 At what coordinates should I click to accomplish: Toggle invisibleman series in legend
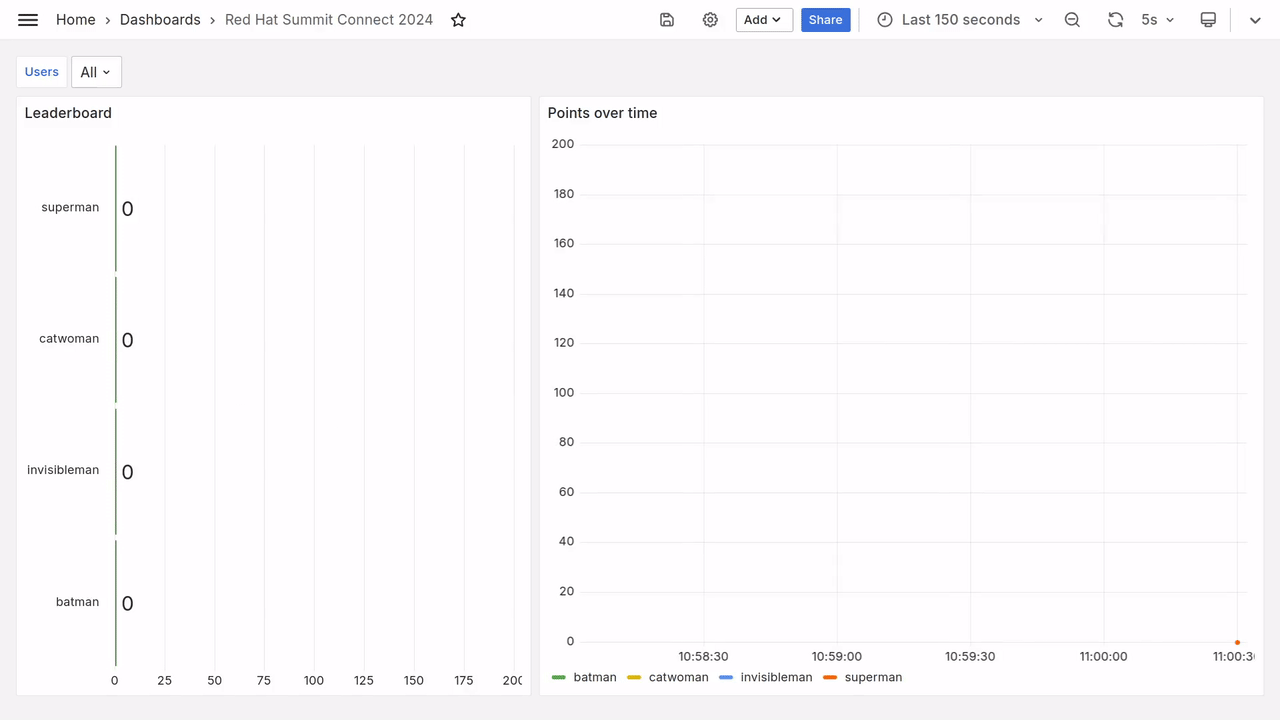click(x=776, y=677)
